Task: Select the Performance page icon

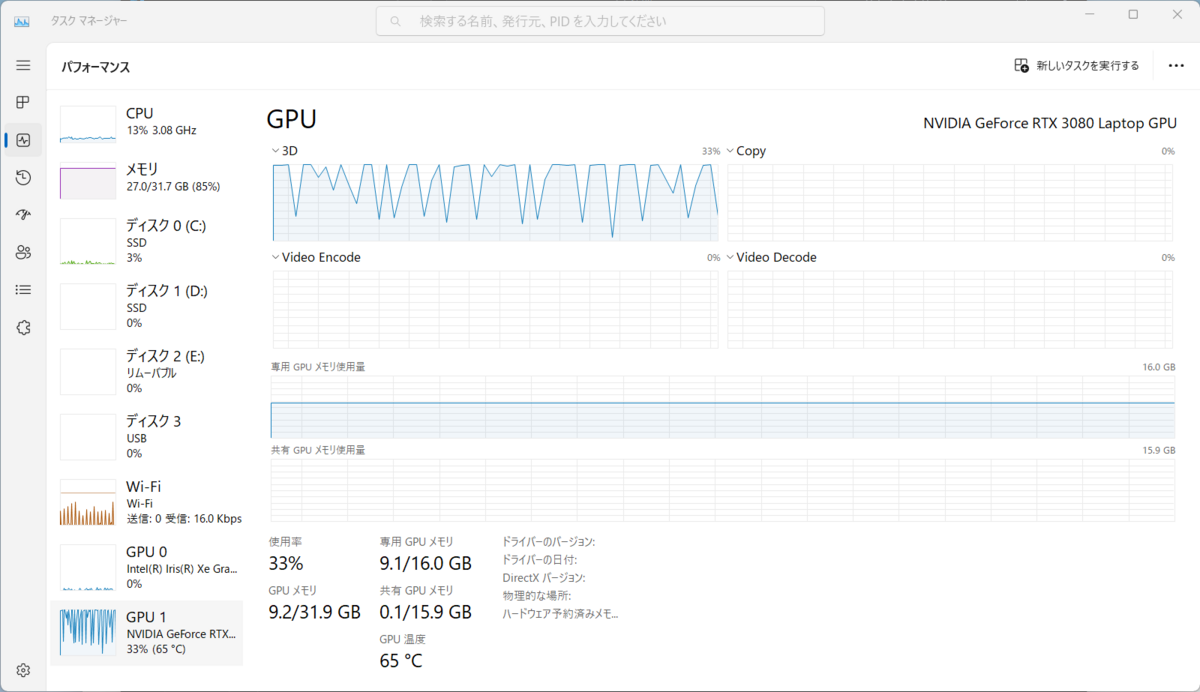Action: [x=23, y=140]
